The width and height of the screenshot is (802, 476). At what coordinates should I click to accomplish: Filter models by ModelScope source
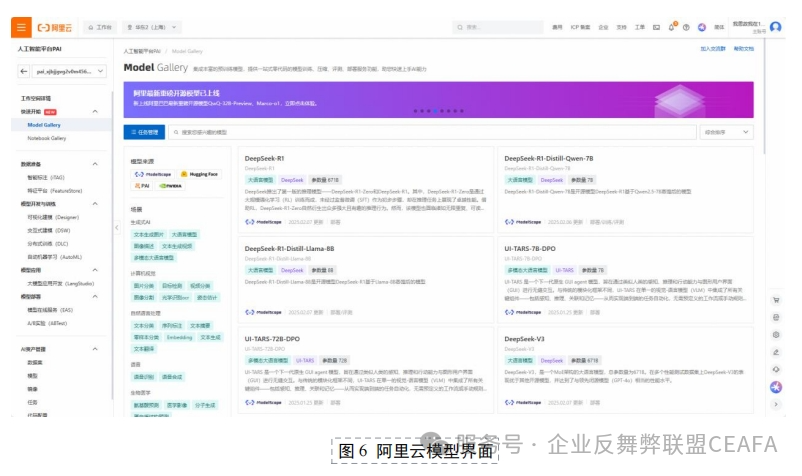(153, 174)
